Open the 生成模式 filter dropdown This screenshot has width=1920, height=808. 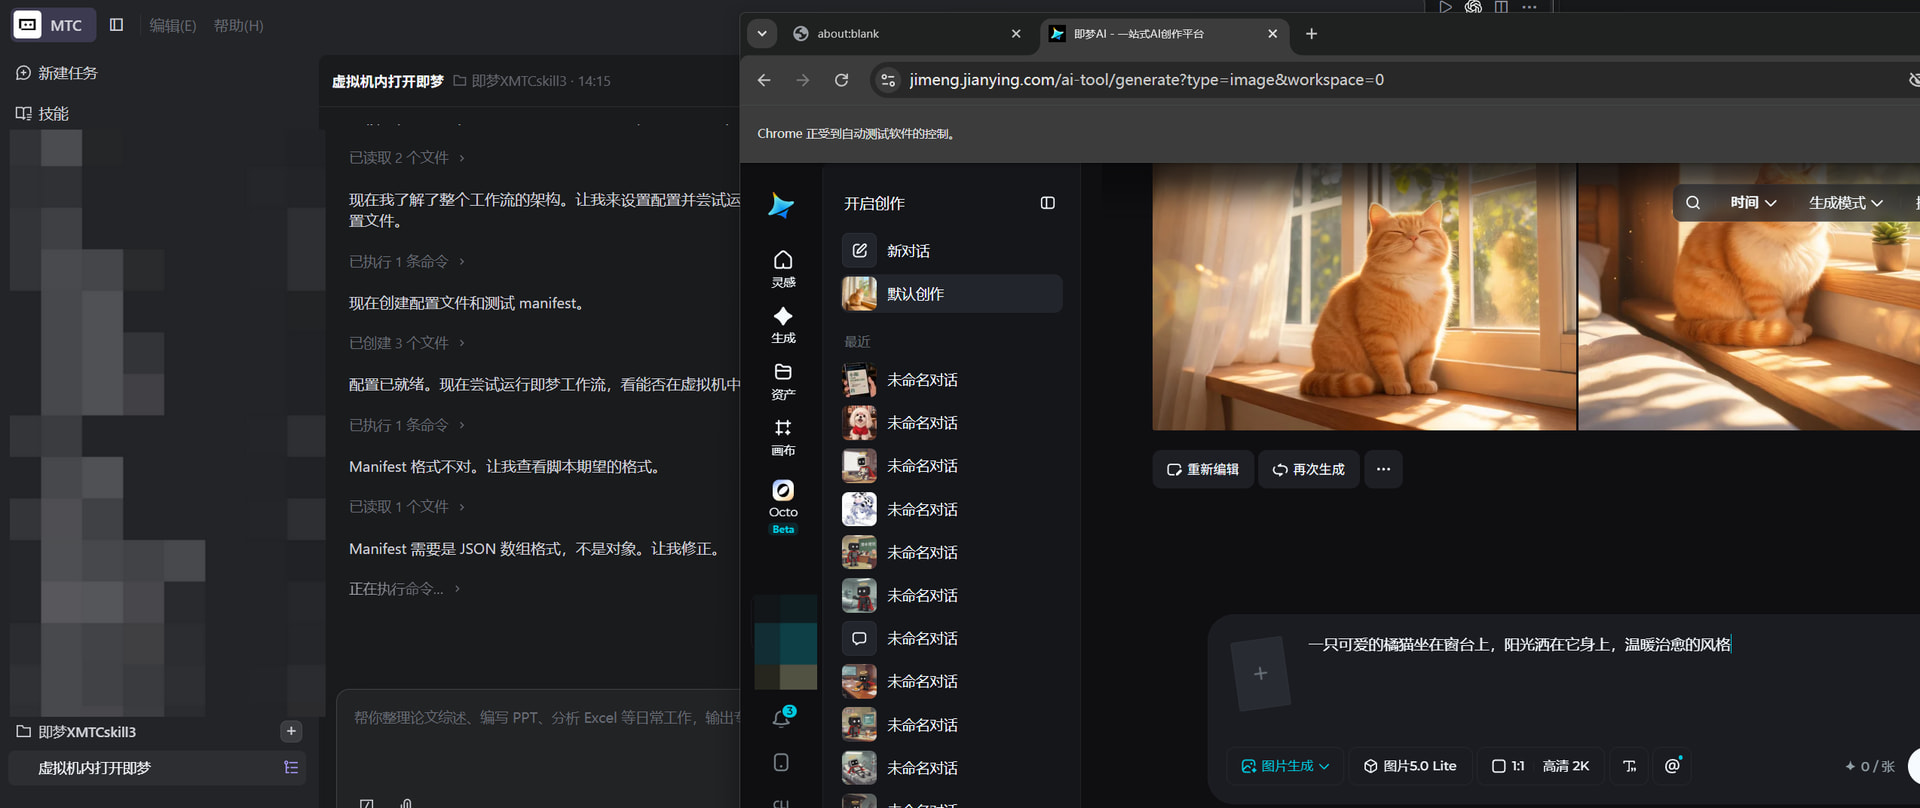pyautogui.click(x=1846, y=203)
